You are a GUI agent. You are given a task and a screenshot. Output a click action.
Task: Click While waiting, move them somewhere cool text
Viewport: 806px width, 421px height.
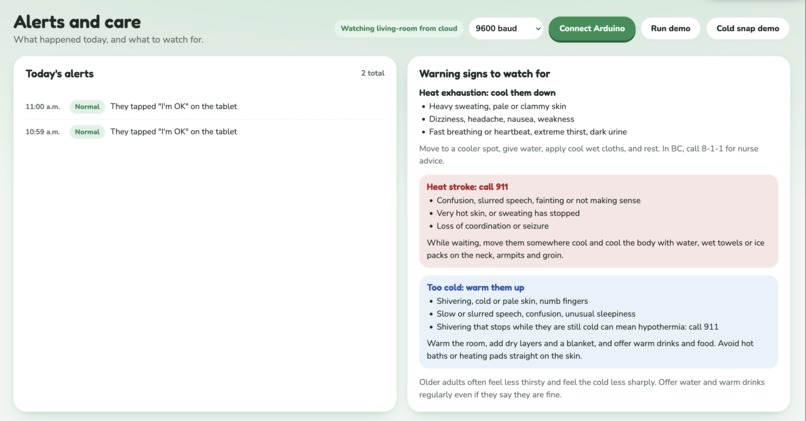pyautogui.click(x=595, y=249)
